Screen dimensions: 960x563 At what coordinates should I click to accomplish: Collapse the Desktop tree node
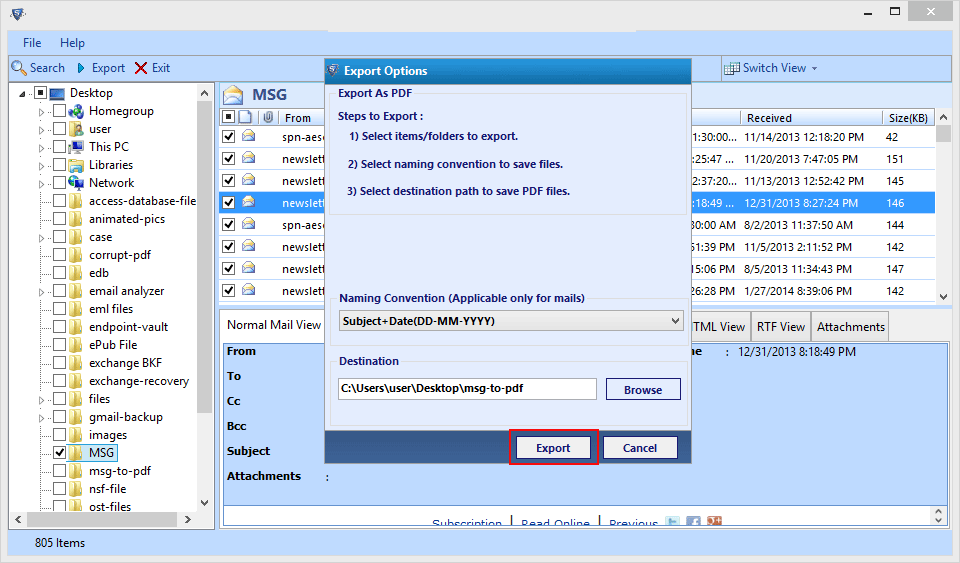click(x=23, y=94)
